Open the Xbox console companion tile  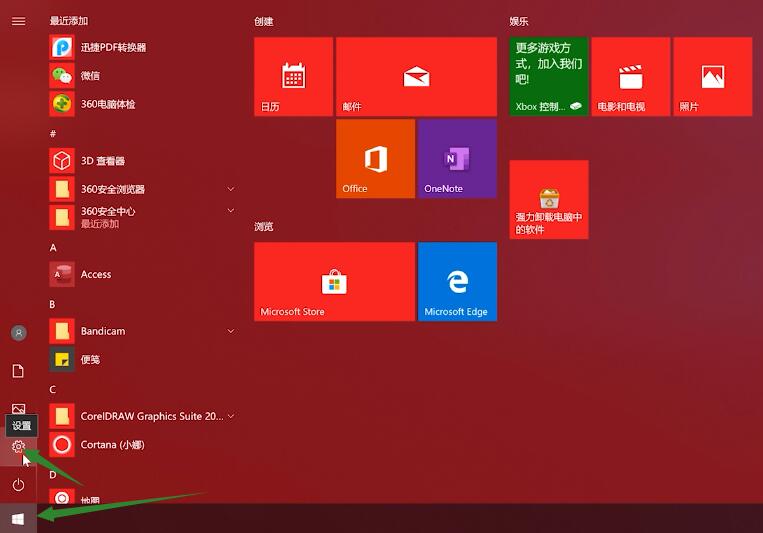point(548,77)
